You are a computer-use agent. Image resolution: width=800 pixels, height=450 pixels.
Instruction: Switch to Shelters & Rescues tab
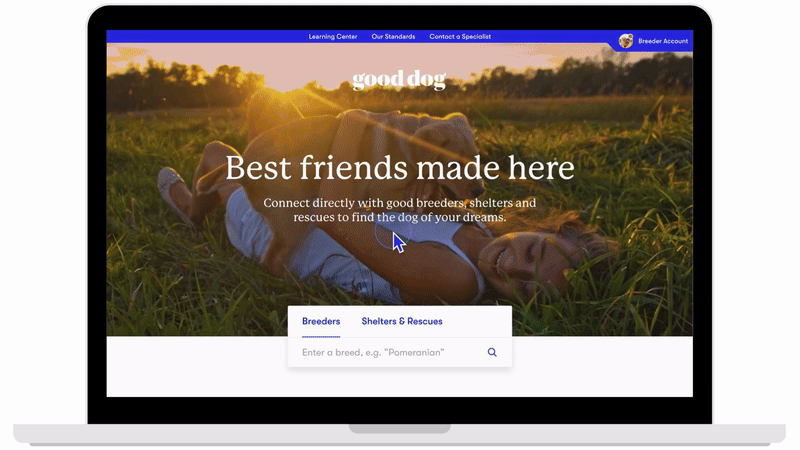[x=402, y=321]
